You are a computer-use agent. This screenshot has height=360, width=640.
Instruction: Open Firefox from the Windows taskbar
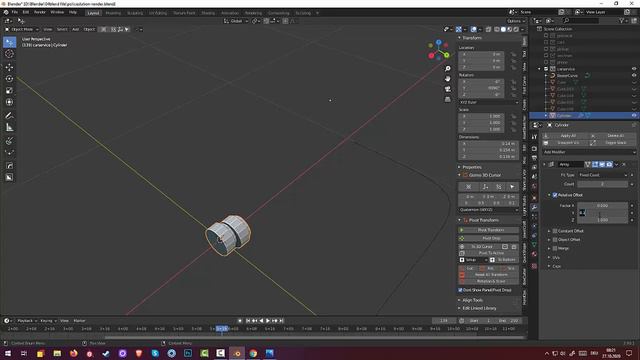[73, 353]
